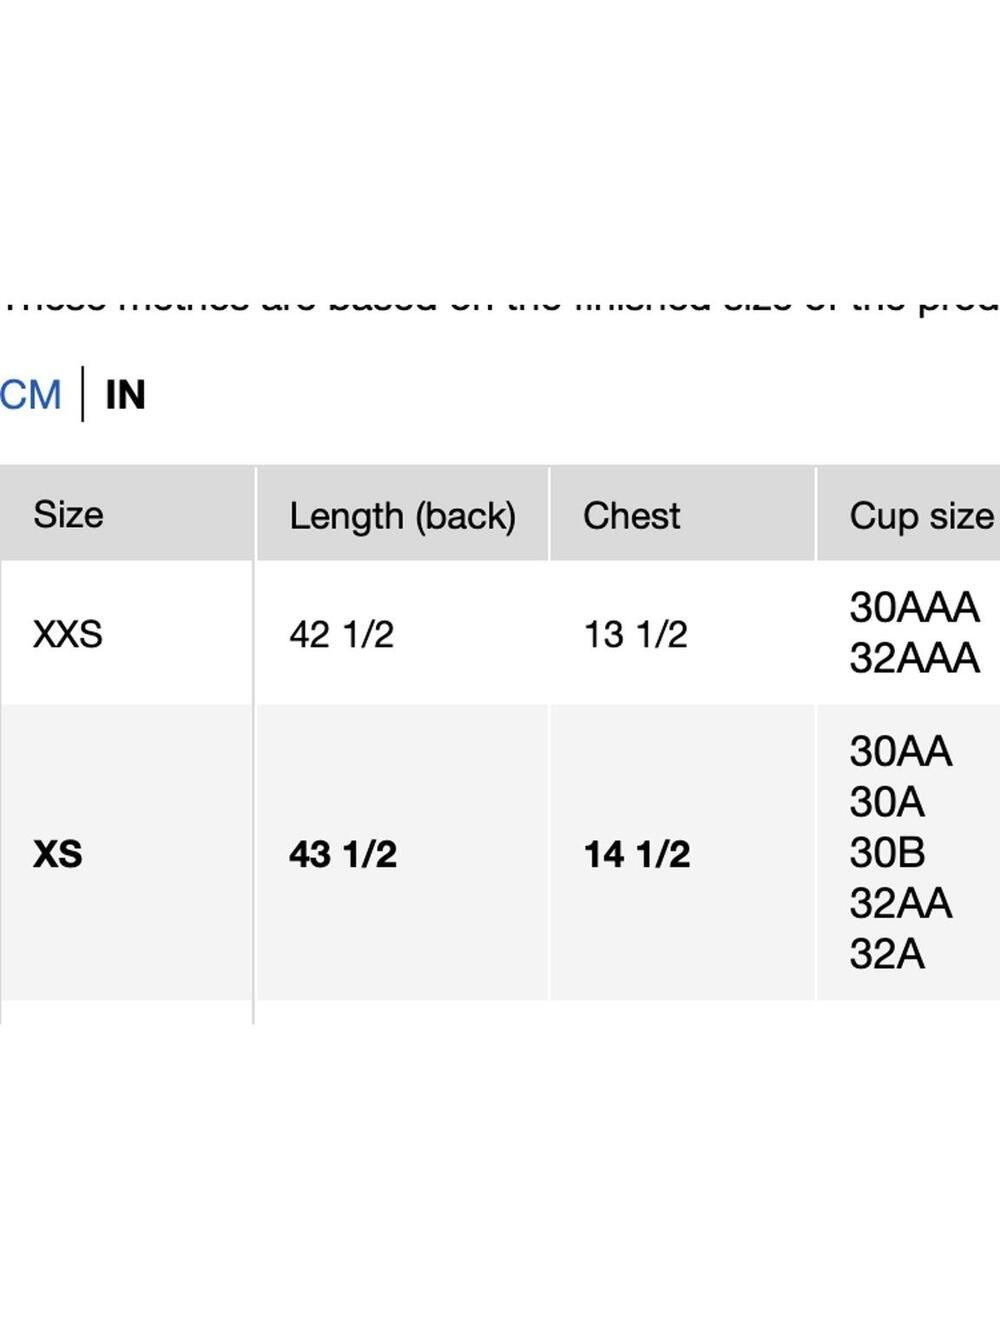Click the 13 1/2 chest value
This screenshot has height=1330, width=1000.
[x=635, y=634]
